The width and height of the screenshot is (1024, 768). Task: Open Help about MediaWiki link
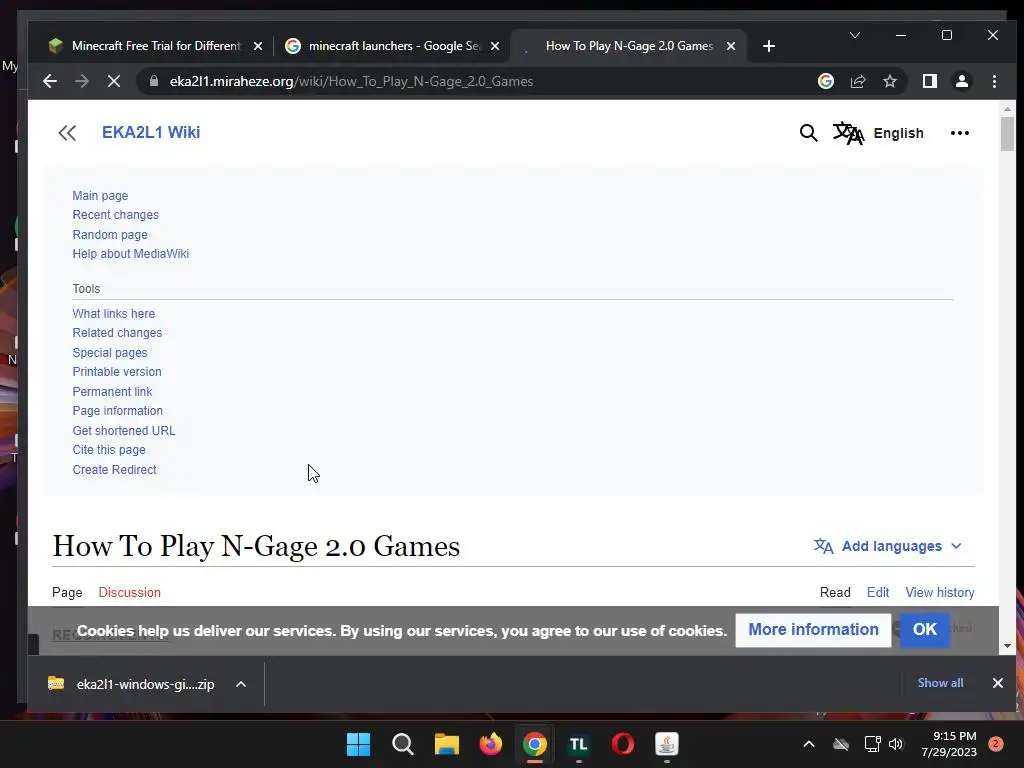[131, 254]
